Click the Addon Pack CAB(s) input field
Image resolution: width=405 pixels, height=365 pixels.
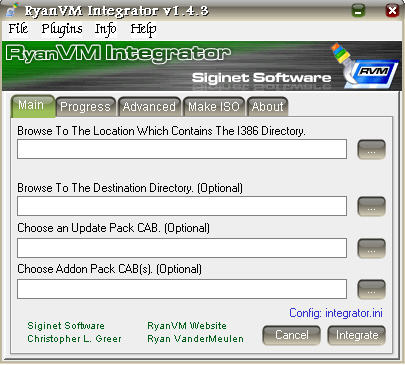coord(182,289)
